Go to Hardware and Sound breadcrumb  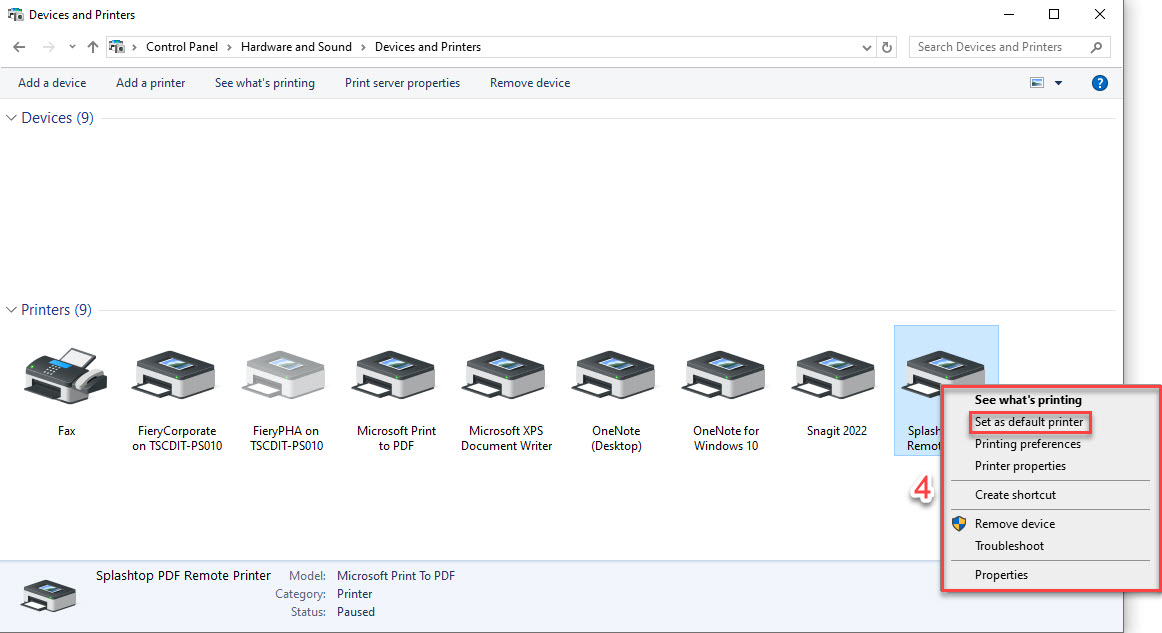pos(296,47)
